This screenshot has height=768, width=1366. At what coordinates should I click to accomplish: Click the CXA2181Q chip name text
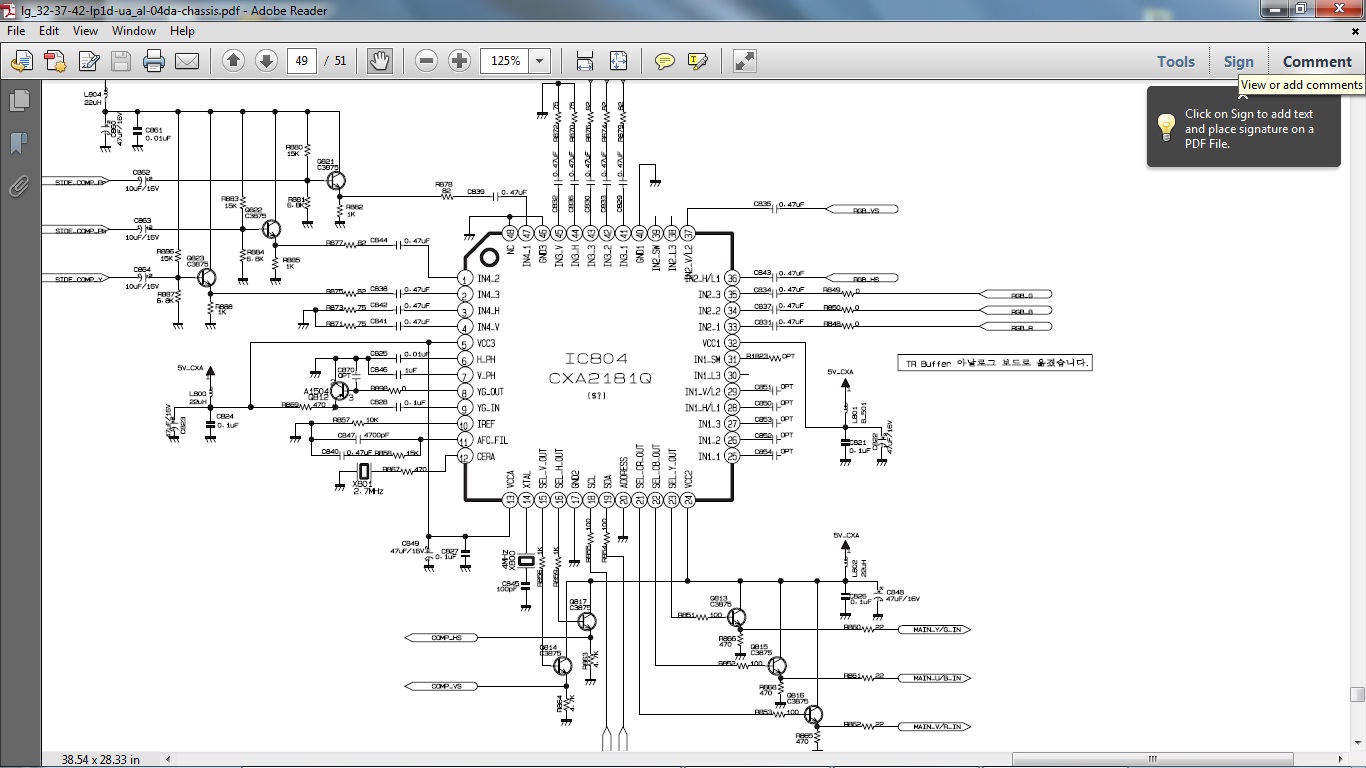600,378
